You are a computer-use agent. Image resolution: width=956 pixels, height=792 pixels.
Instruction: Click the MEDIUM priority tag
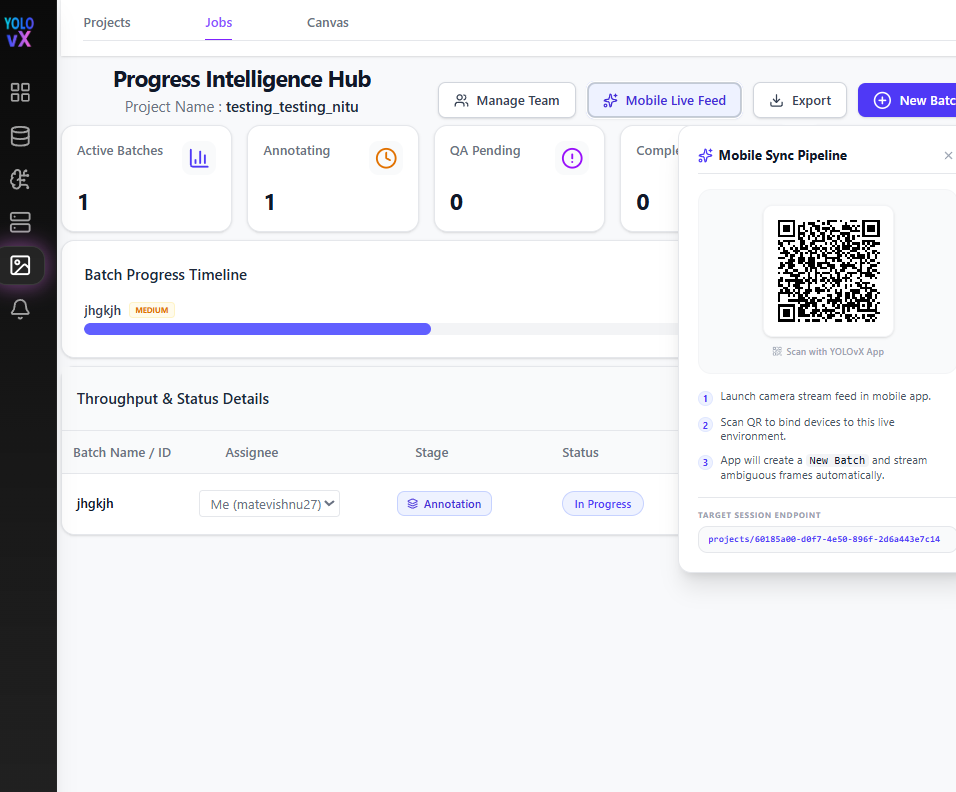[152, 310]
